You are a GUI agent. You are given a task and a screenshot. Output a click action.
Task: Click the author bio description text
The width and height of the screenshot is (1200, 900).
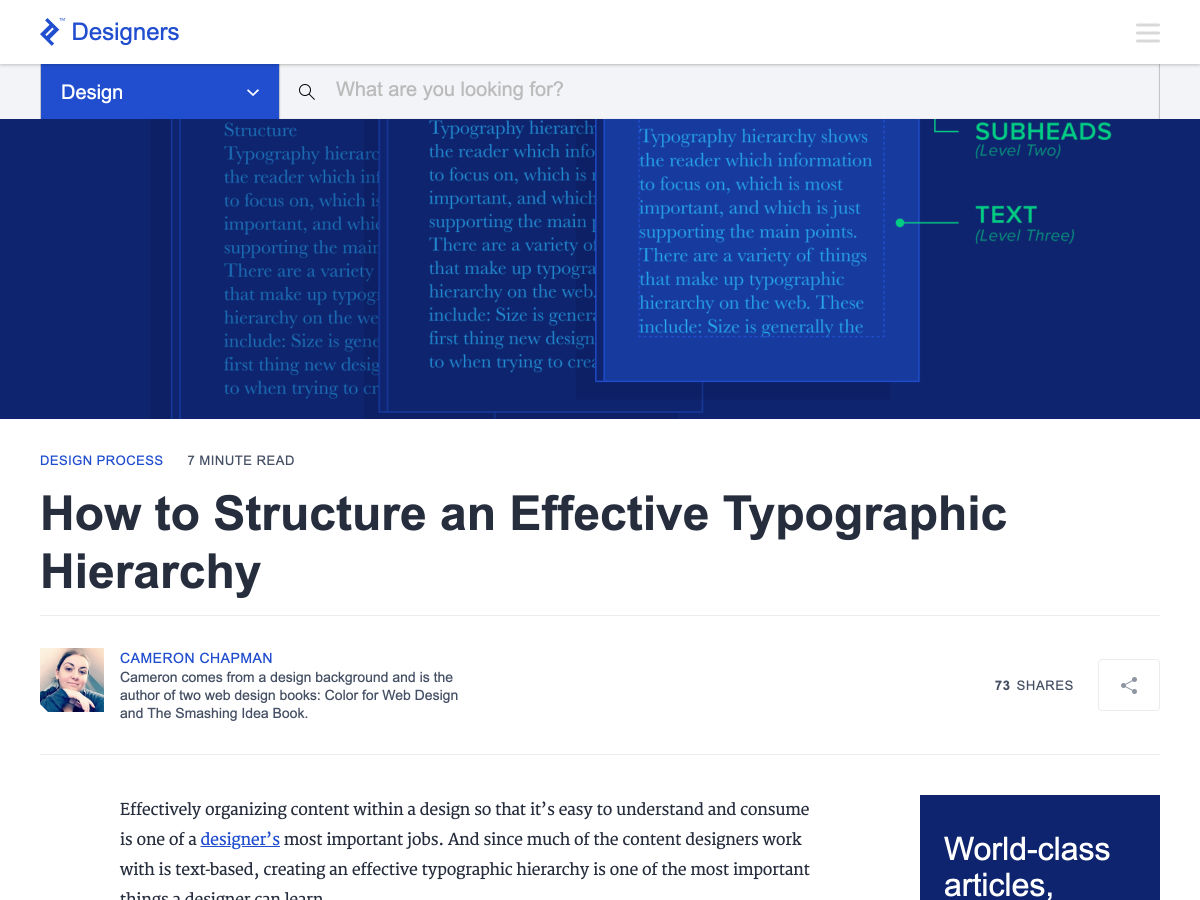[x=288, y=696]
